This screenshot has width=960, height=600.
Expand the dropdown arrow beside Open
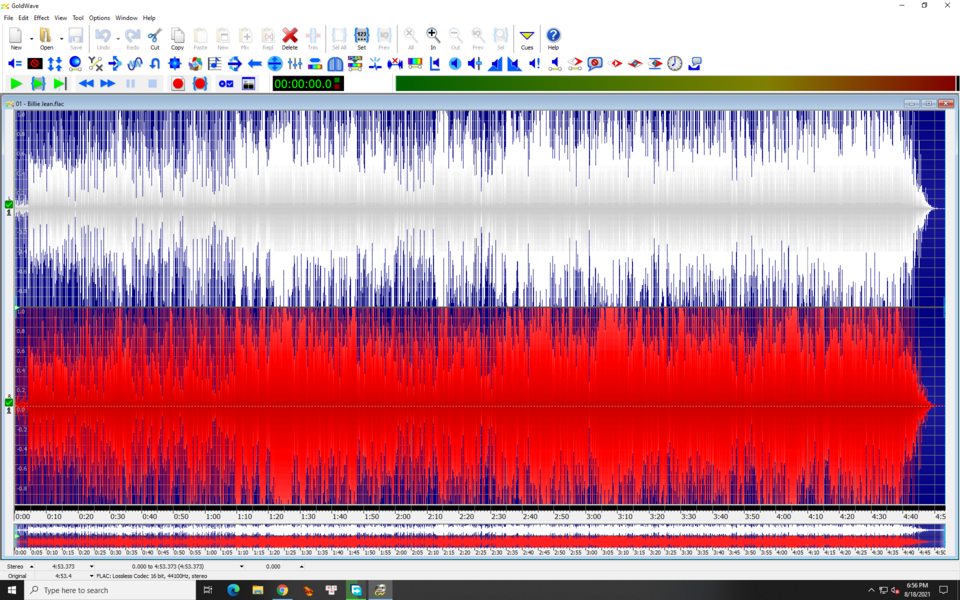(x=61, y=39)
